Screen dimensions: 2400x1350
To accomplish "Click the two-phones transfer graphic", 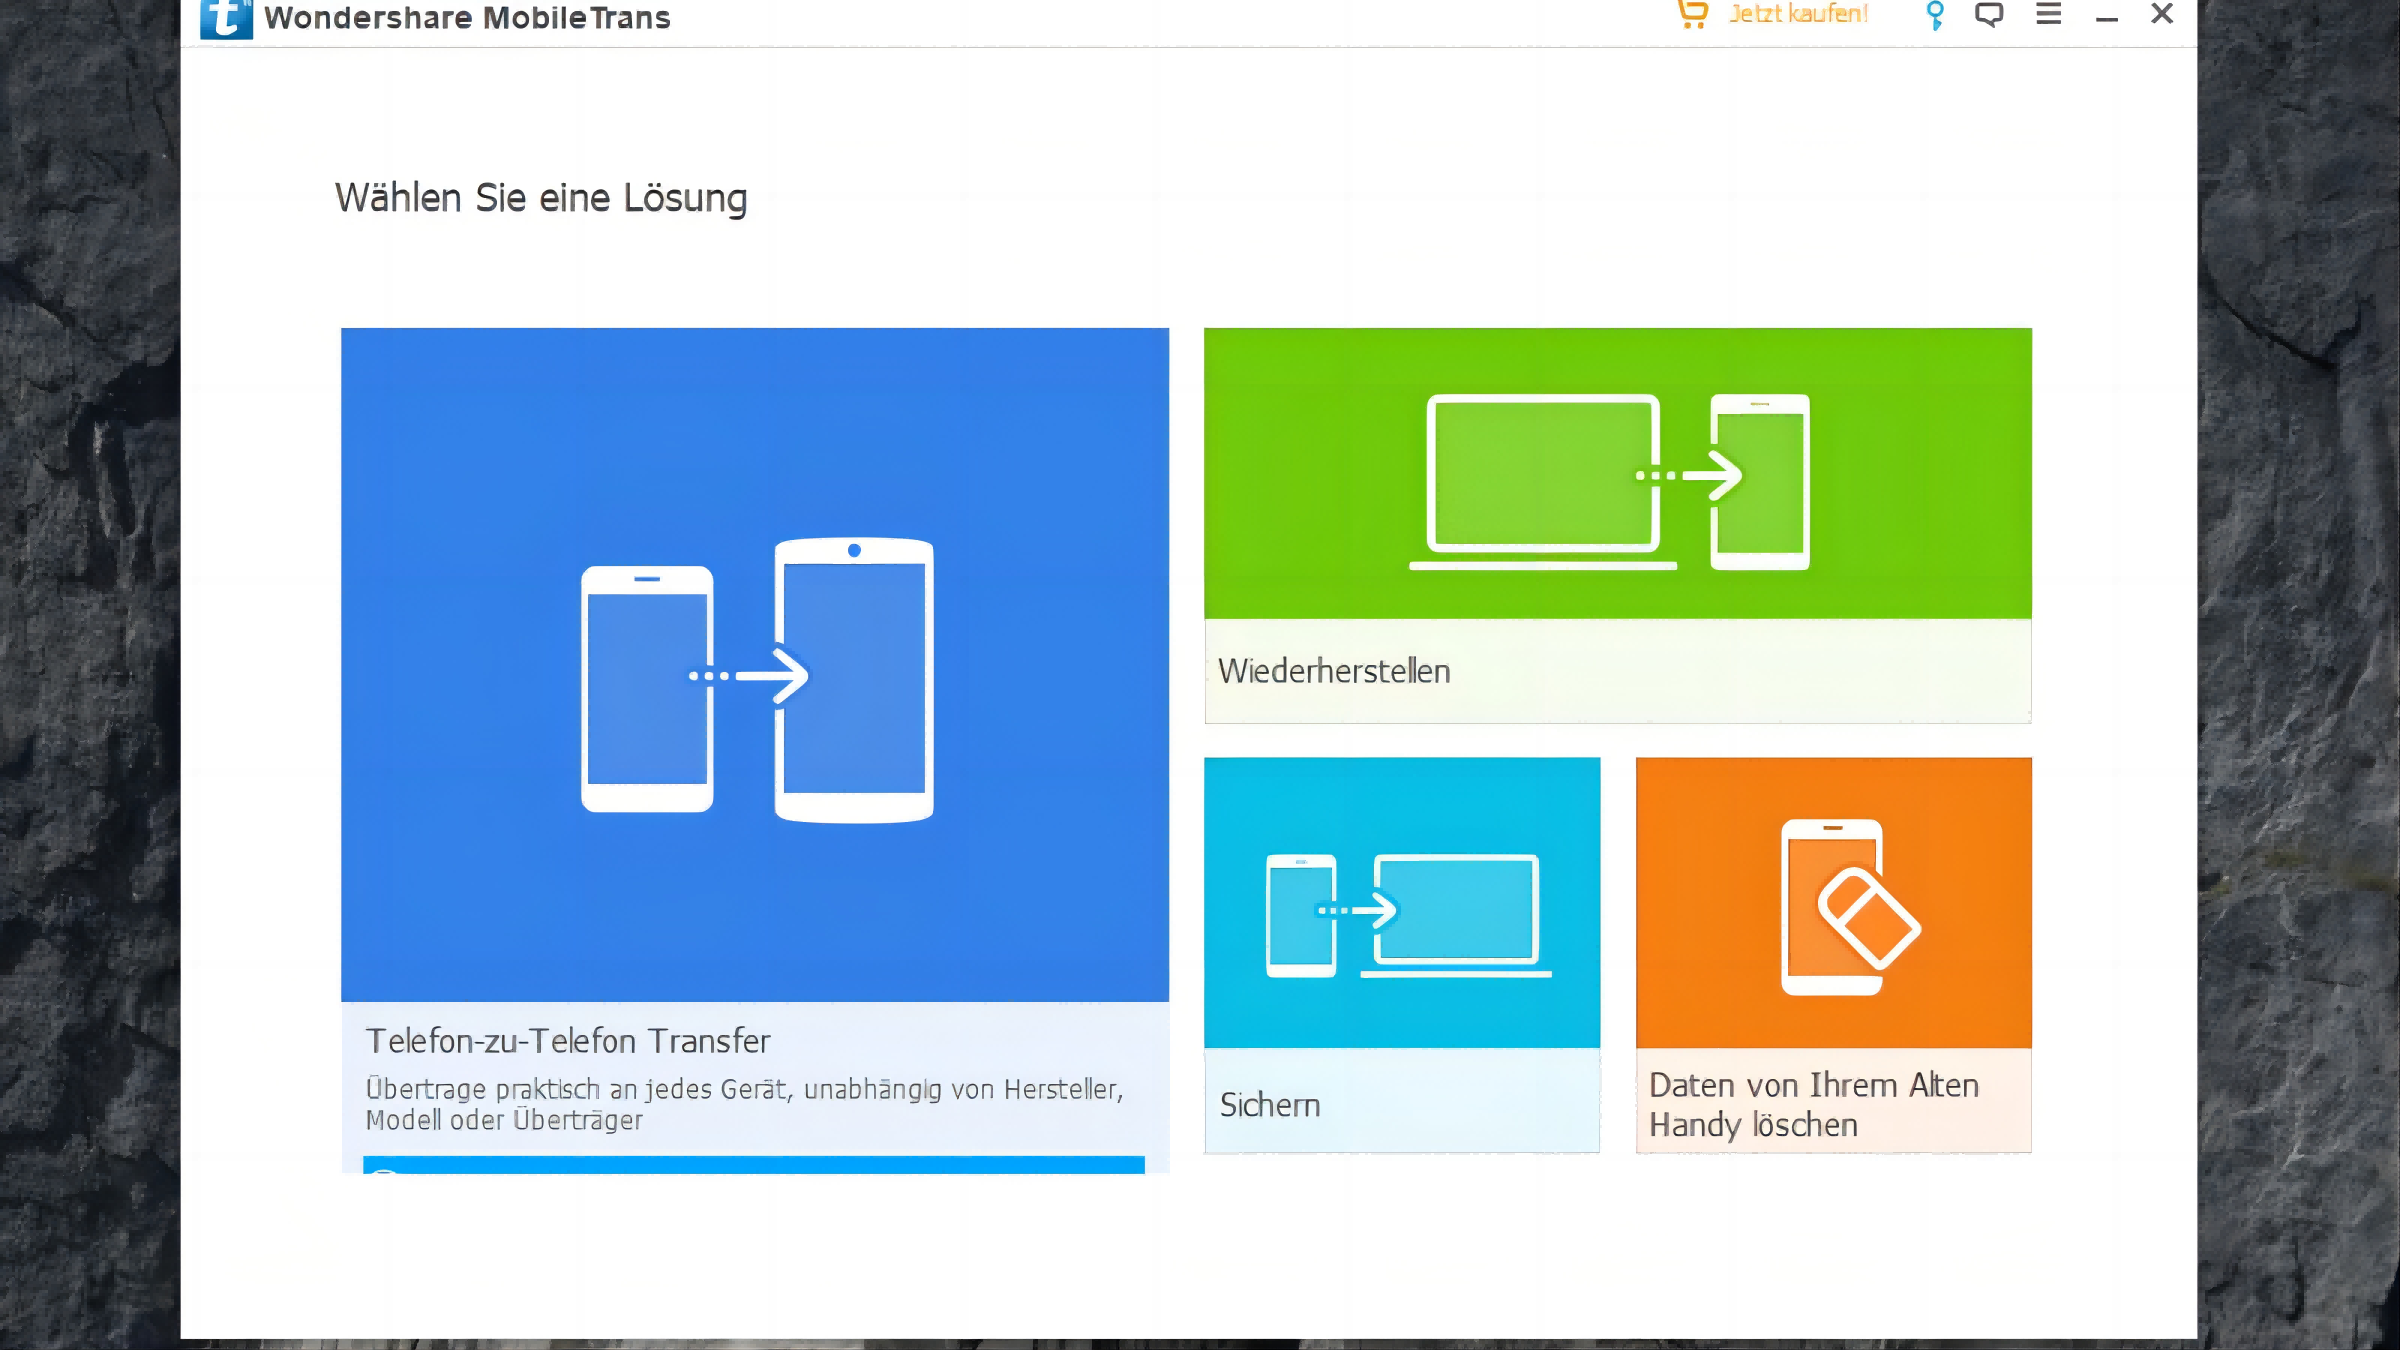I will click(x=756, y=678).
